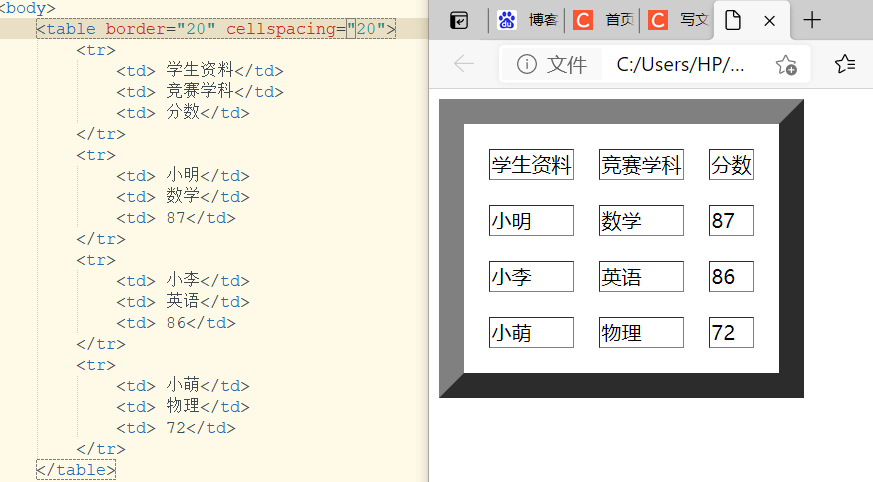This screenshot has width=873, height=482.
Task: Click the code line with 学生资料 td
Action: [x=200, y=71]
